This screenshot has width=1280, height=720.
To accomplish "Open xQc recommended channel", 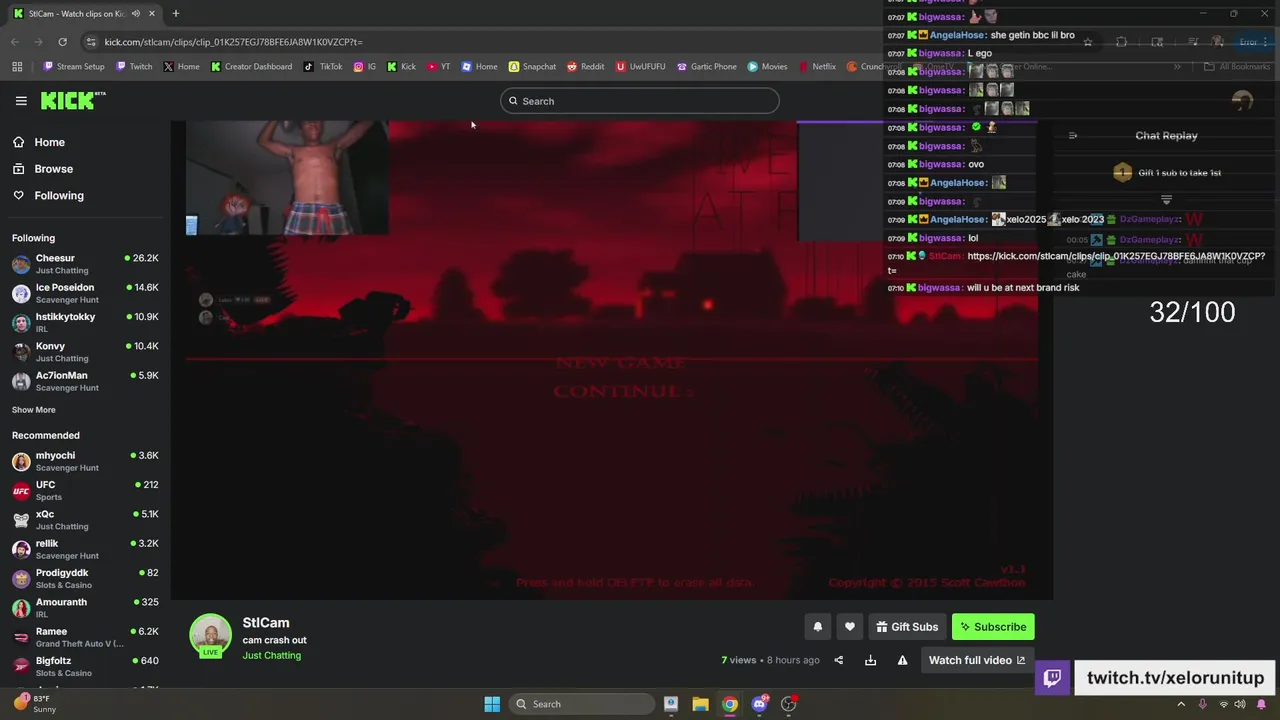I will tap(85, 520).
